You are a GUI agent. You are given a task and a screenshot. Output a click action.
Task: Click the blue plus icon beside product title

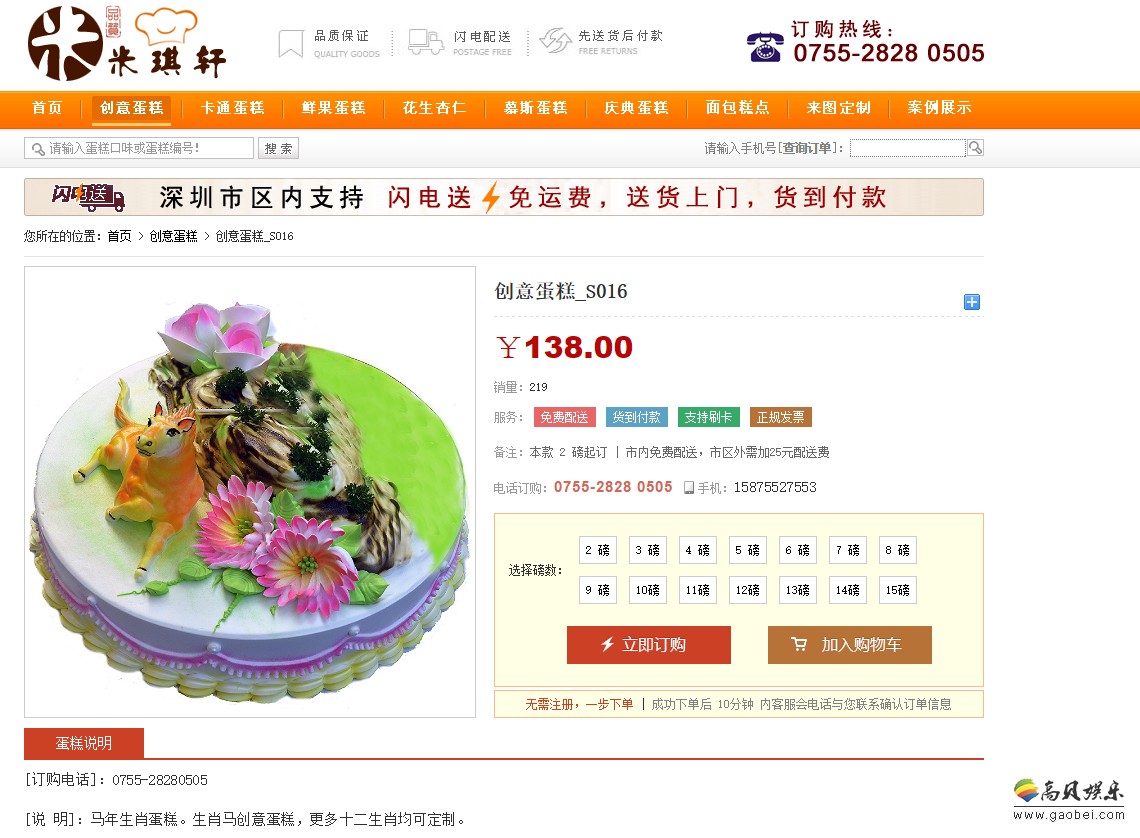click(x=971, y=302)
